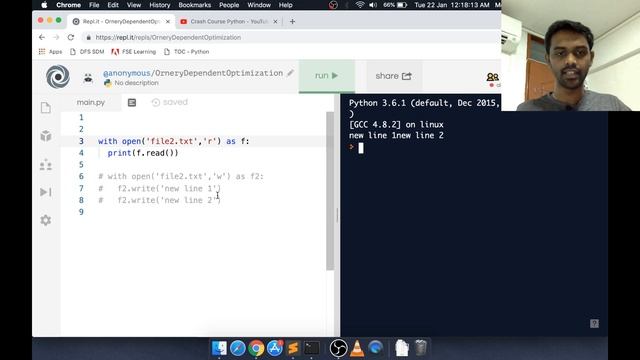Viewport: 640px width, 360px height.
Task: Click console output 'new line 1new line 2'
Action: click(396, 136)
